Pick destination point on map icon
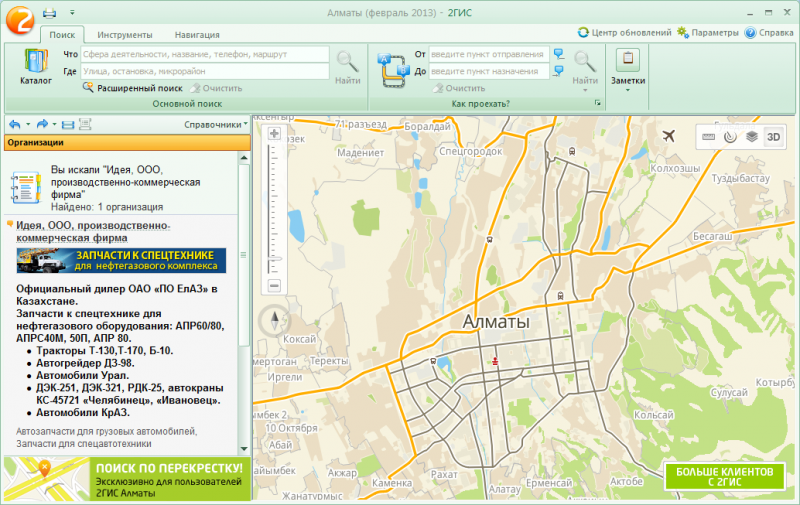Image resolution: width=800 pixels, height=505 pixels. click(559, 71)
